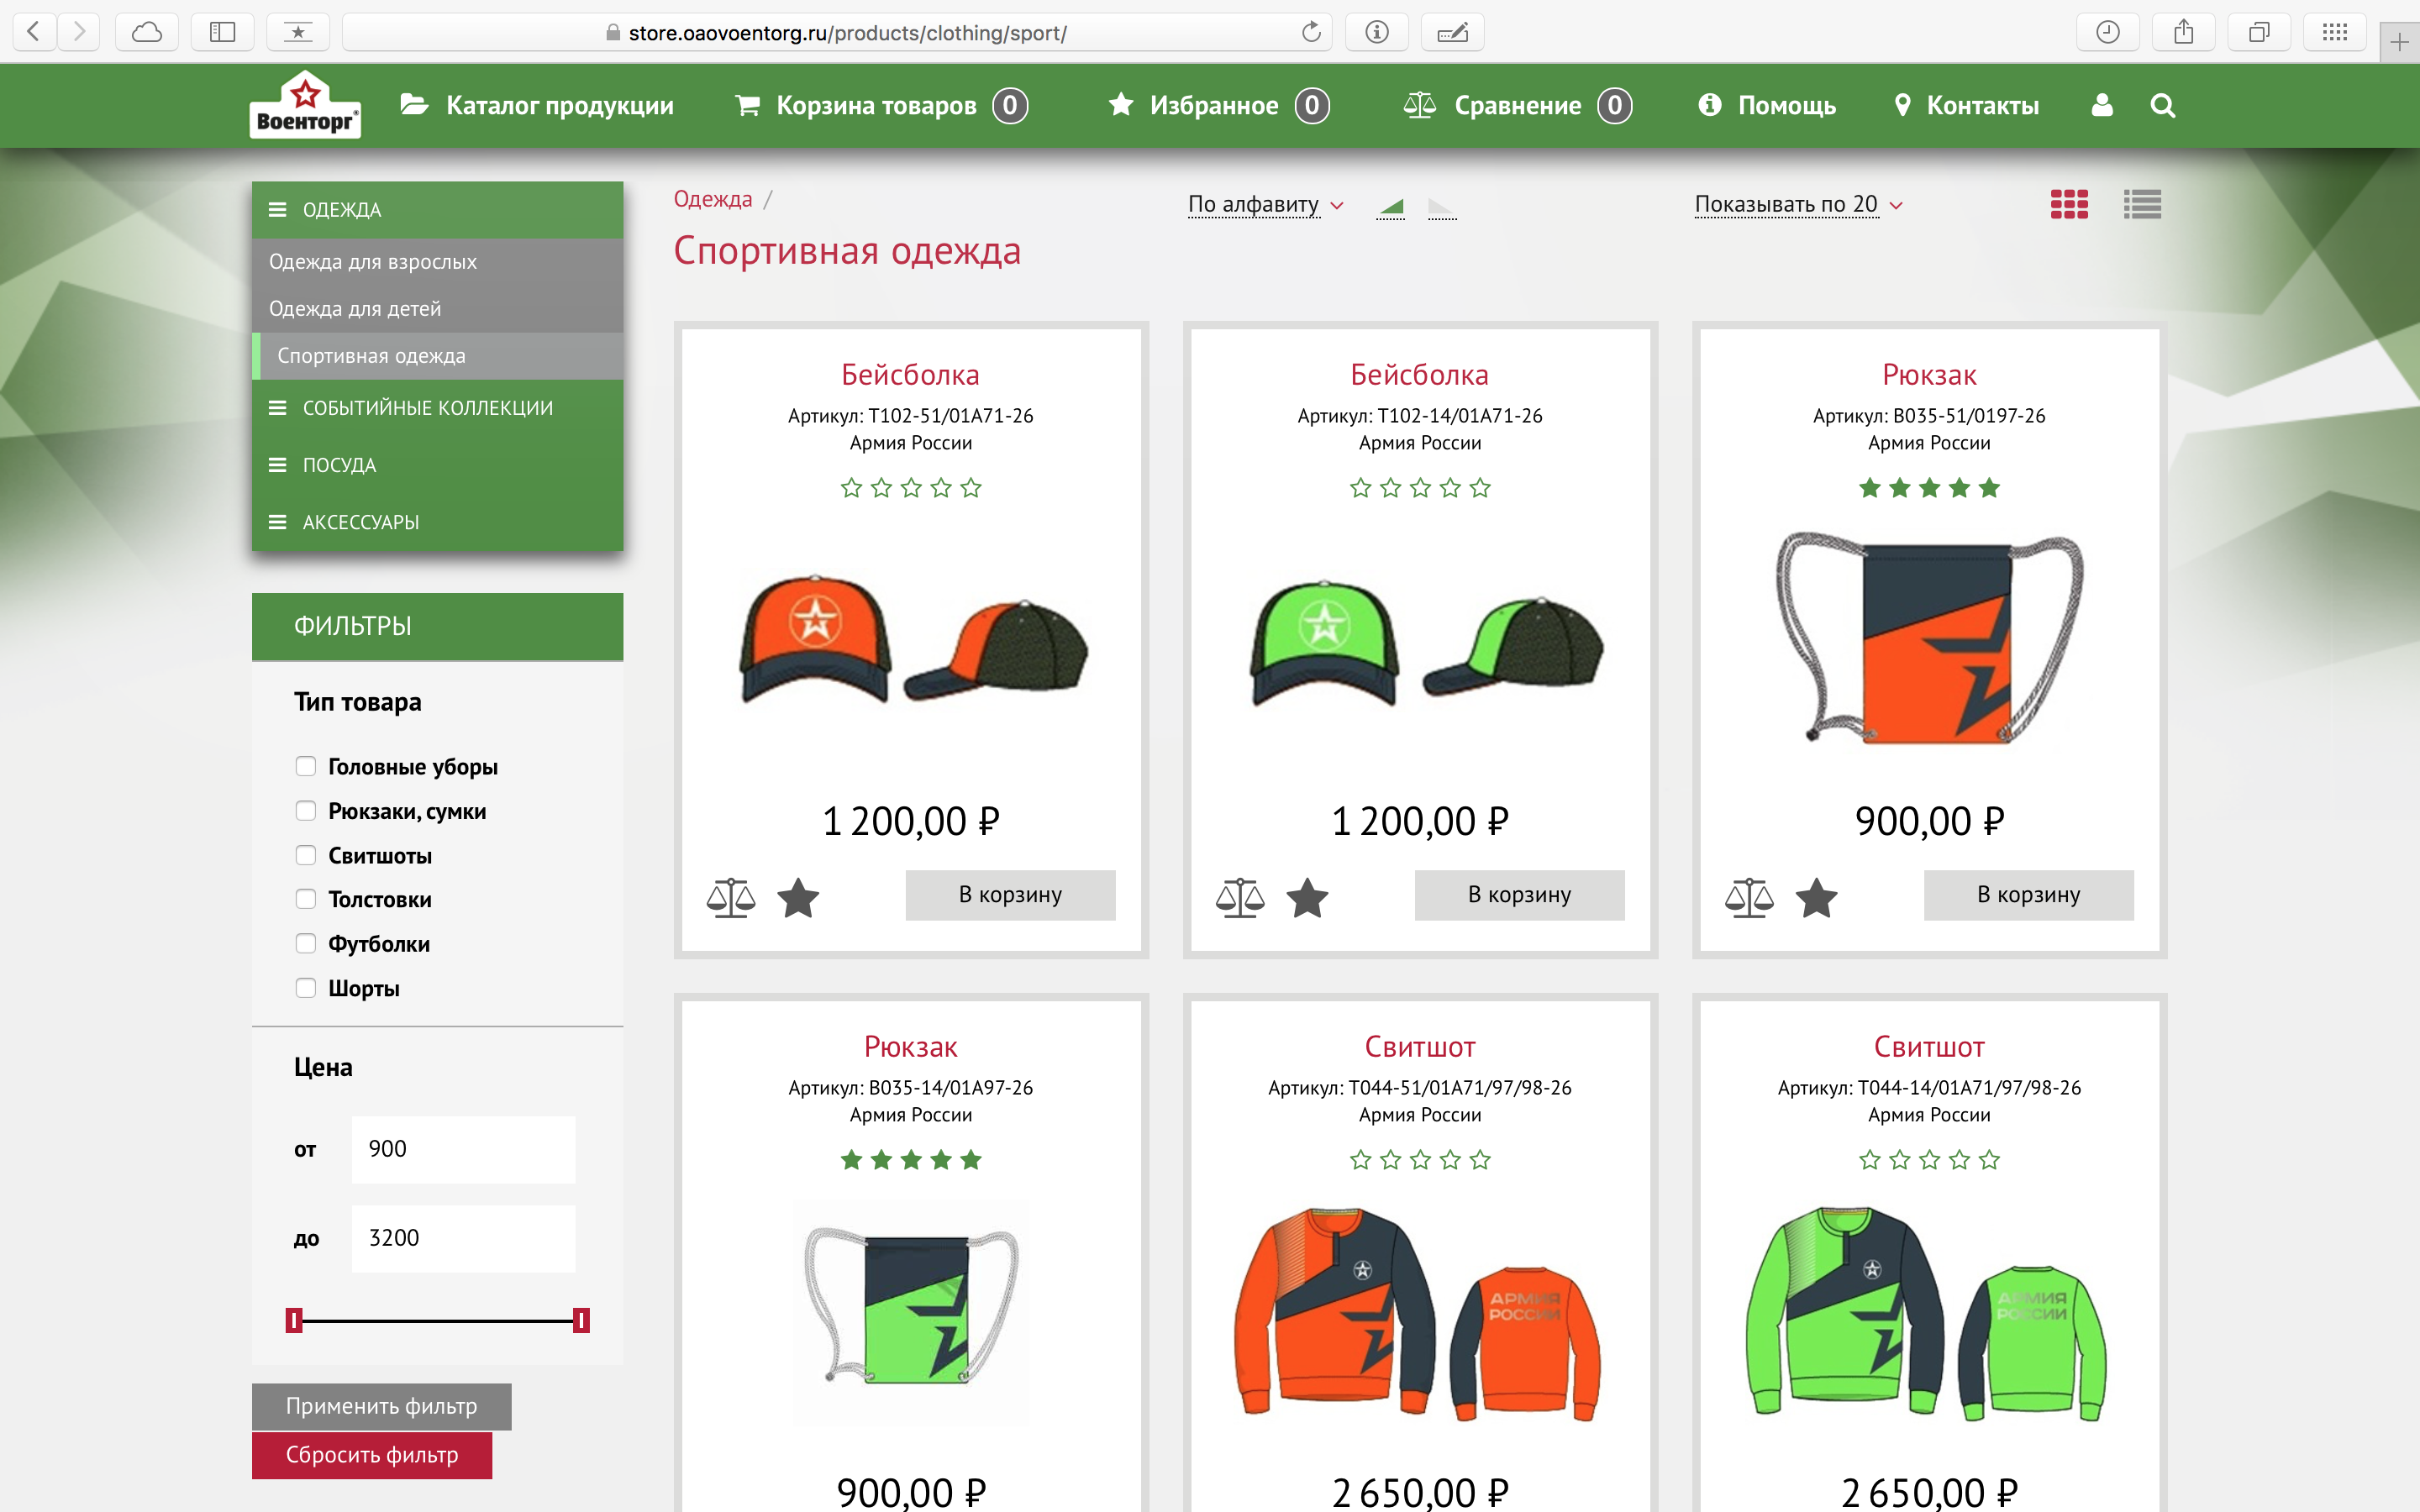2420x1512 pixels.
Task: Expand the ОДЕЖДА sidebar section
Action: pyautogui.click(x=437, y=209)
